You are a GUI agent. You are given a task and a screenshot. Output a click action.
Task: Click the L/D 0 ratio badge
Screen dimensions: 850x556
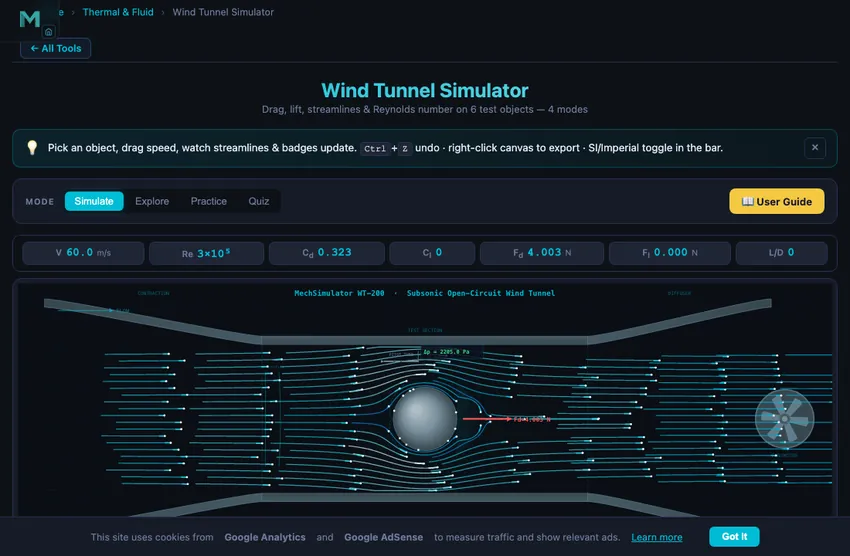click(781, 253)
